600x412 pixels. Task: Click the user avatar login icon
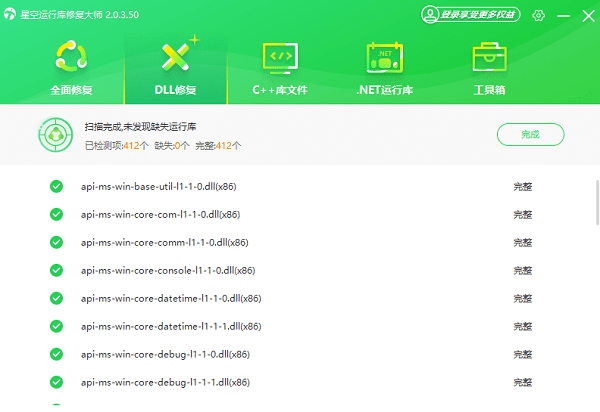[430, 15]
